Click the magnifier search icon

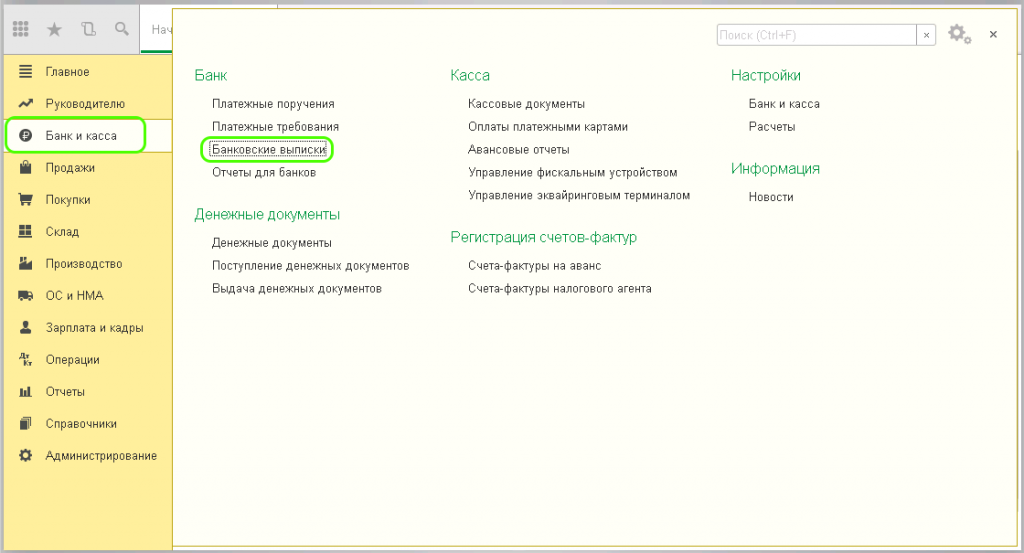click(122, 30)
